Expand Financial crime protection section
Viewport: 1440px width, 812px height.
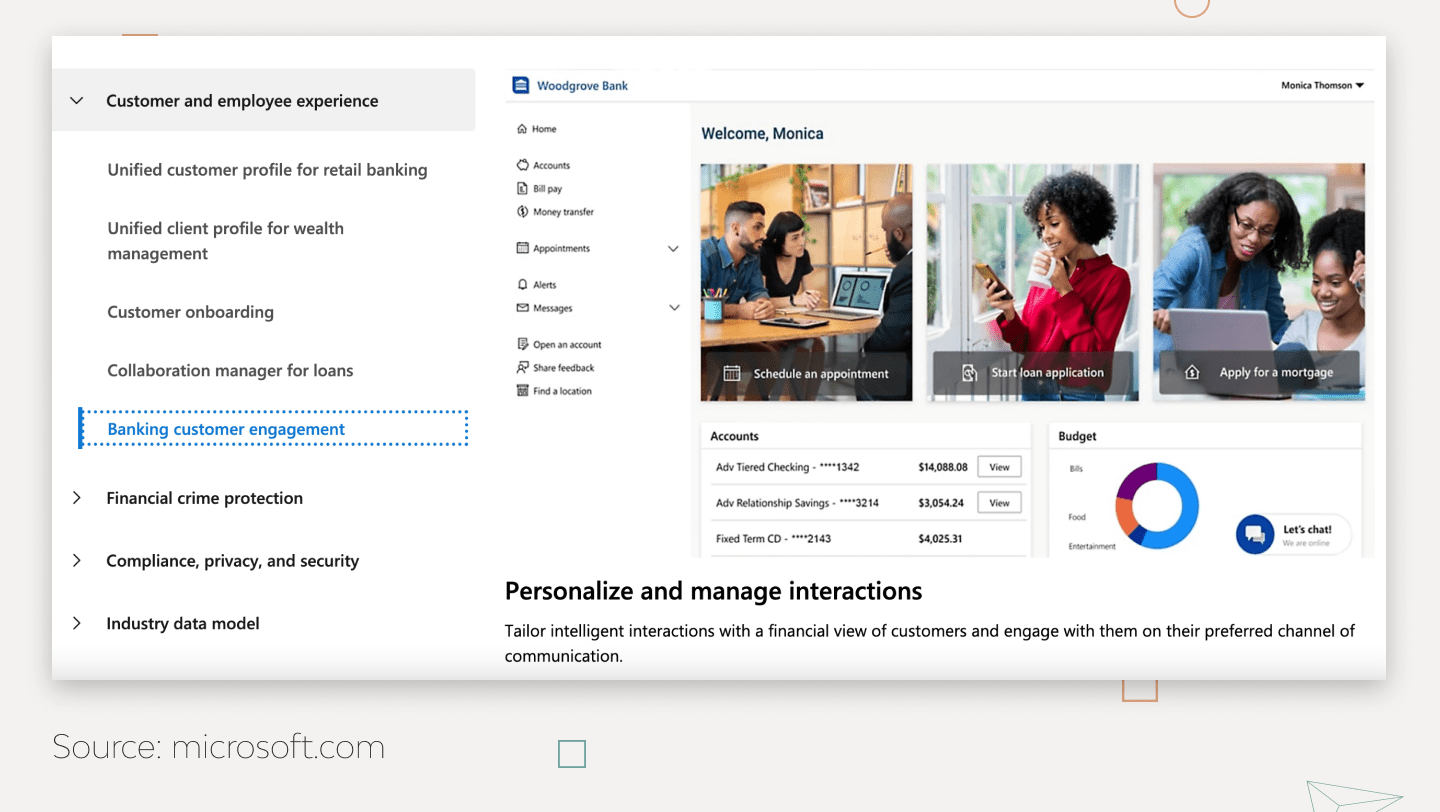coord(77,498)
